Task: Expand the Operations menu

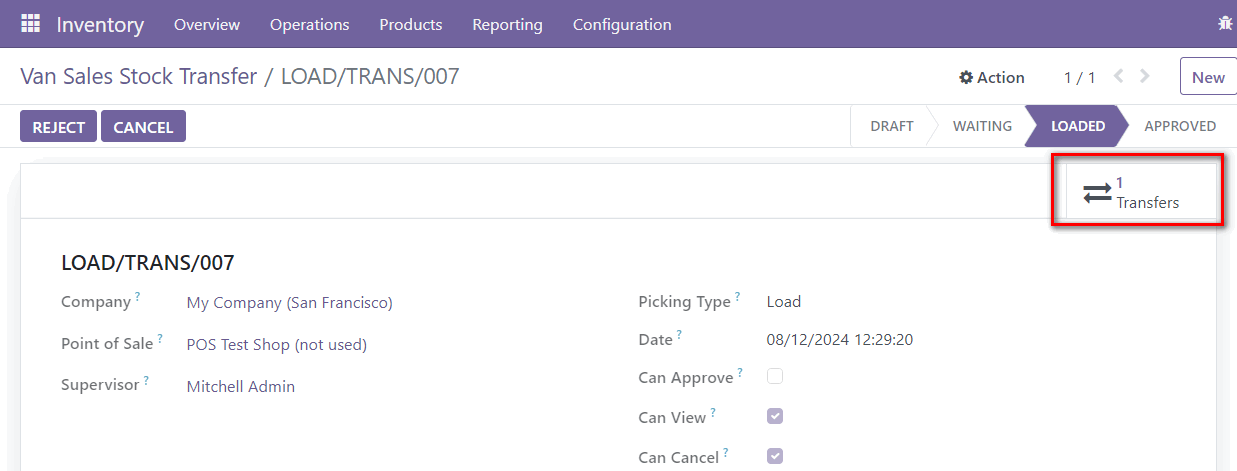Action: [x=310, y=24]
